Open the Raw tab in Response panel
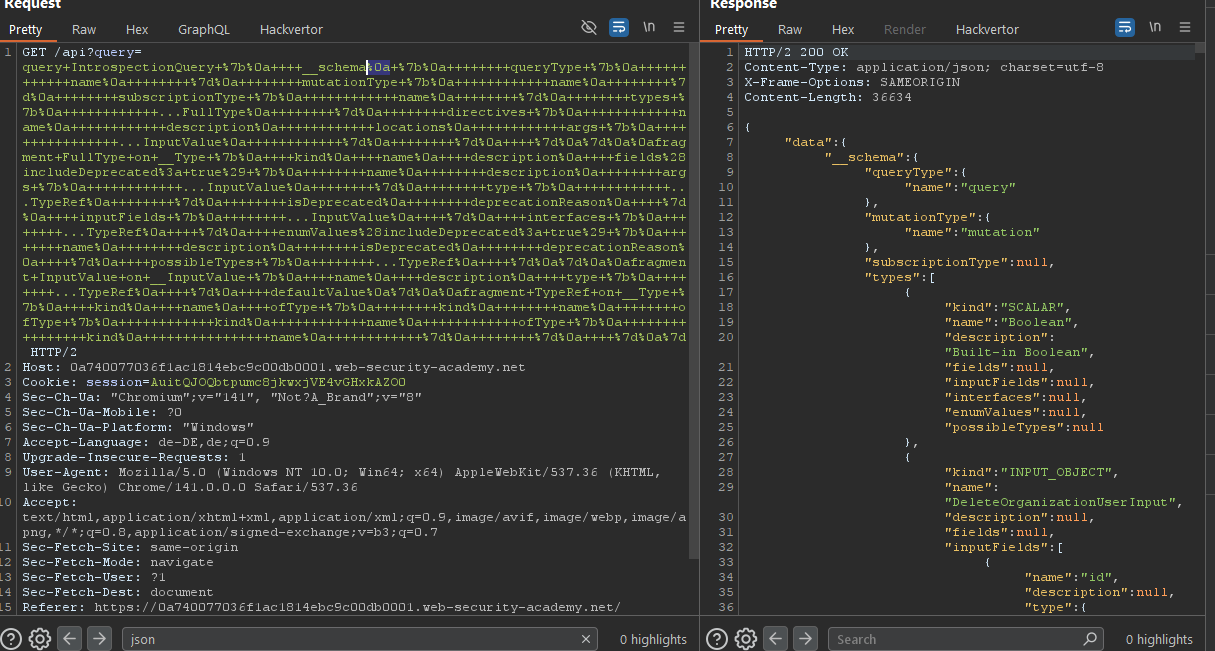The height and width of the screenshot is (651, 1215). coord(790,30)
